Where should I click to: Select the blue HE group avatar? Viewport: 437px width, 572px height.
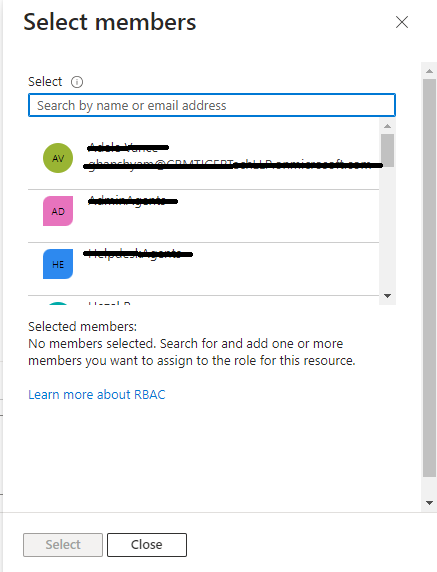[58, 264]
